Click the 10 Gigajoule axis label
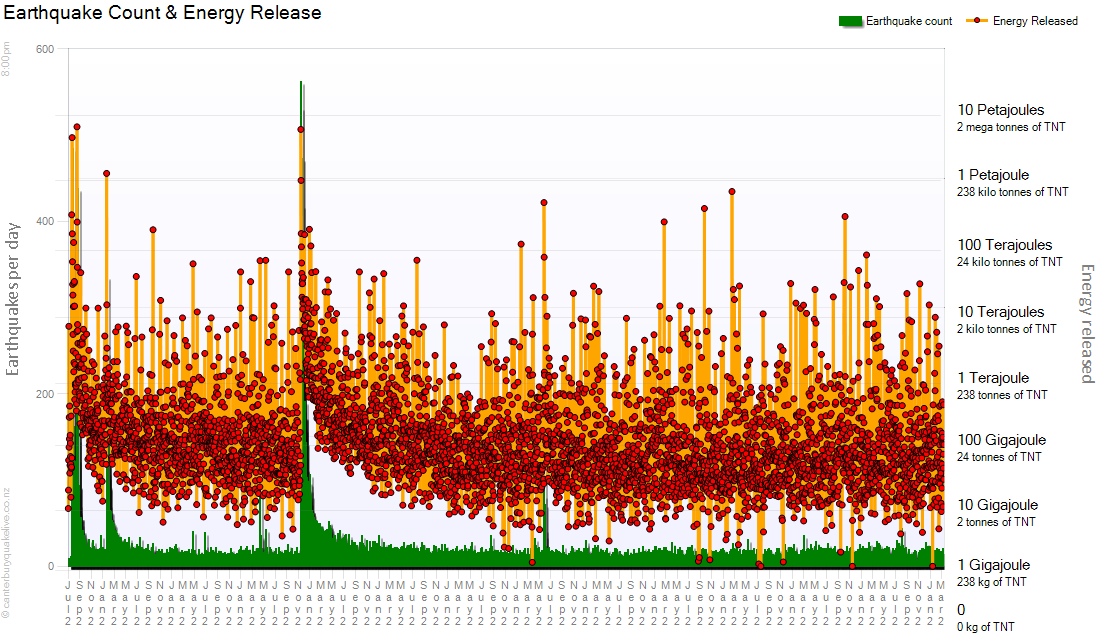 pos(997,505)
